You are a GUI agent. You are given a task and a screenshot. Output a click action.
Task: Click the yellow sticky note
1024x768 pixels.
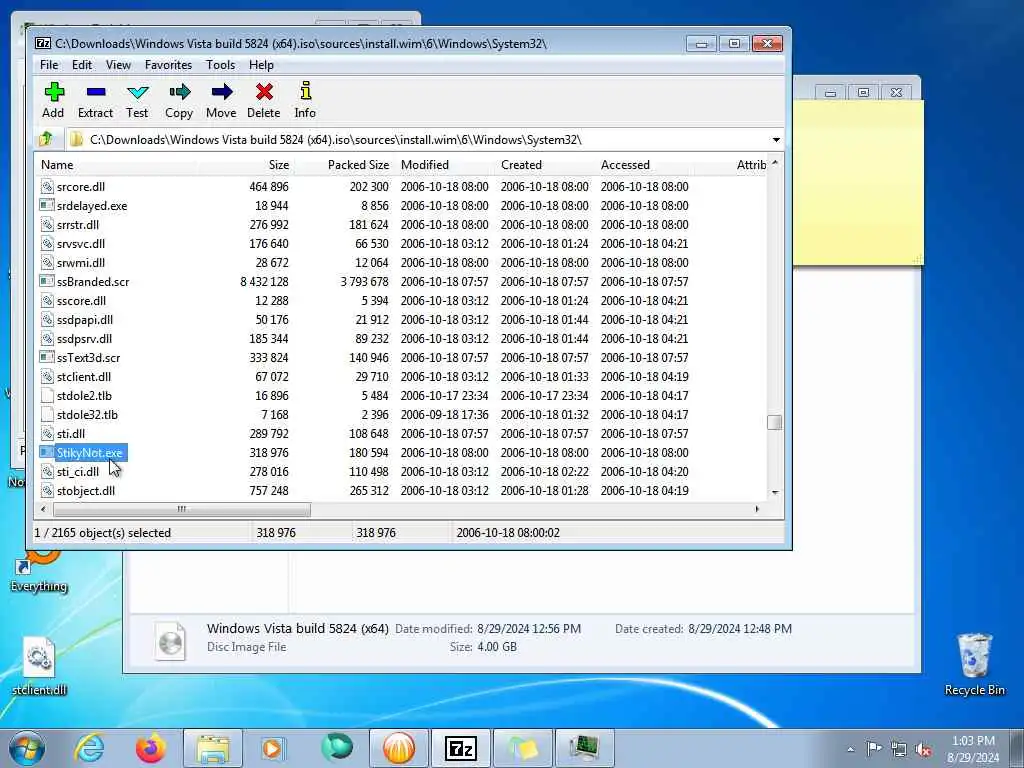tap(858, 183)
